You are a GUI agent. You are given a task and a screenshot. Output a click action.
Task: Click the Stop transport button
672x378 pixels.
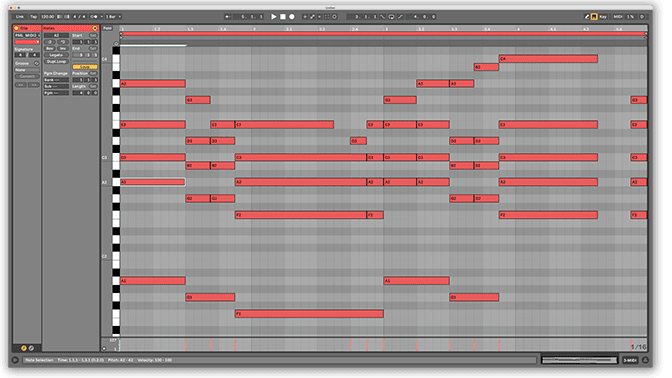[x=283, y=17]
